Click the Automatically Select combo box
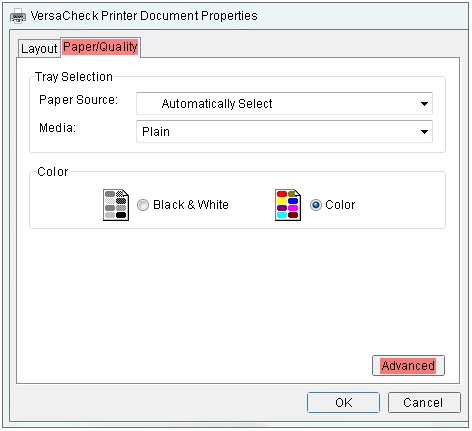Viewport: 472px width, 431px height. point(284,104)
